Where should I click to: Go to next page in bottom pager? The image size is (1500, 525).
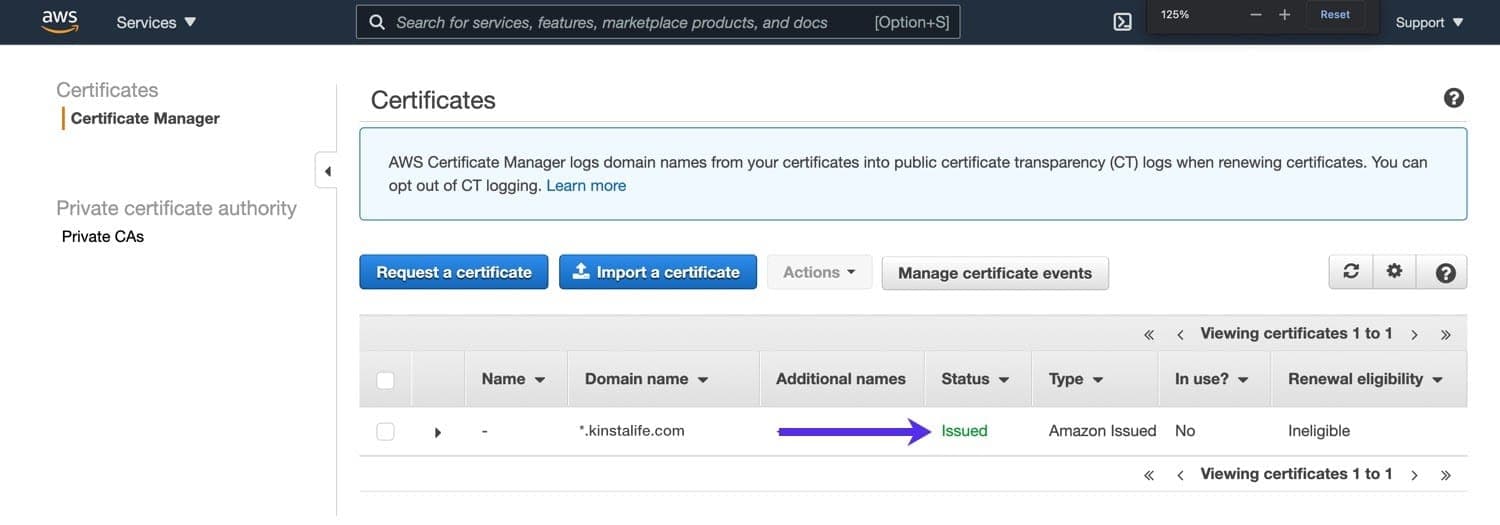(x=1414, y=474)
